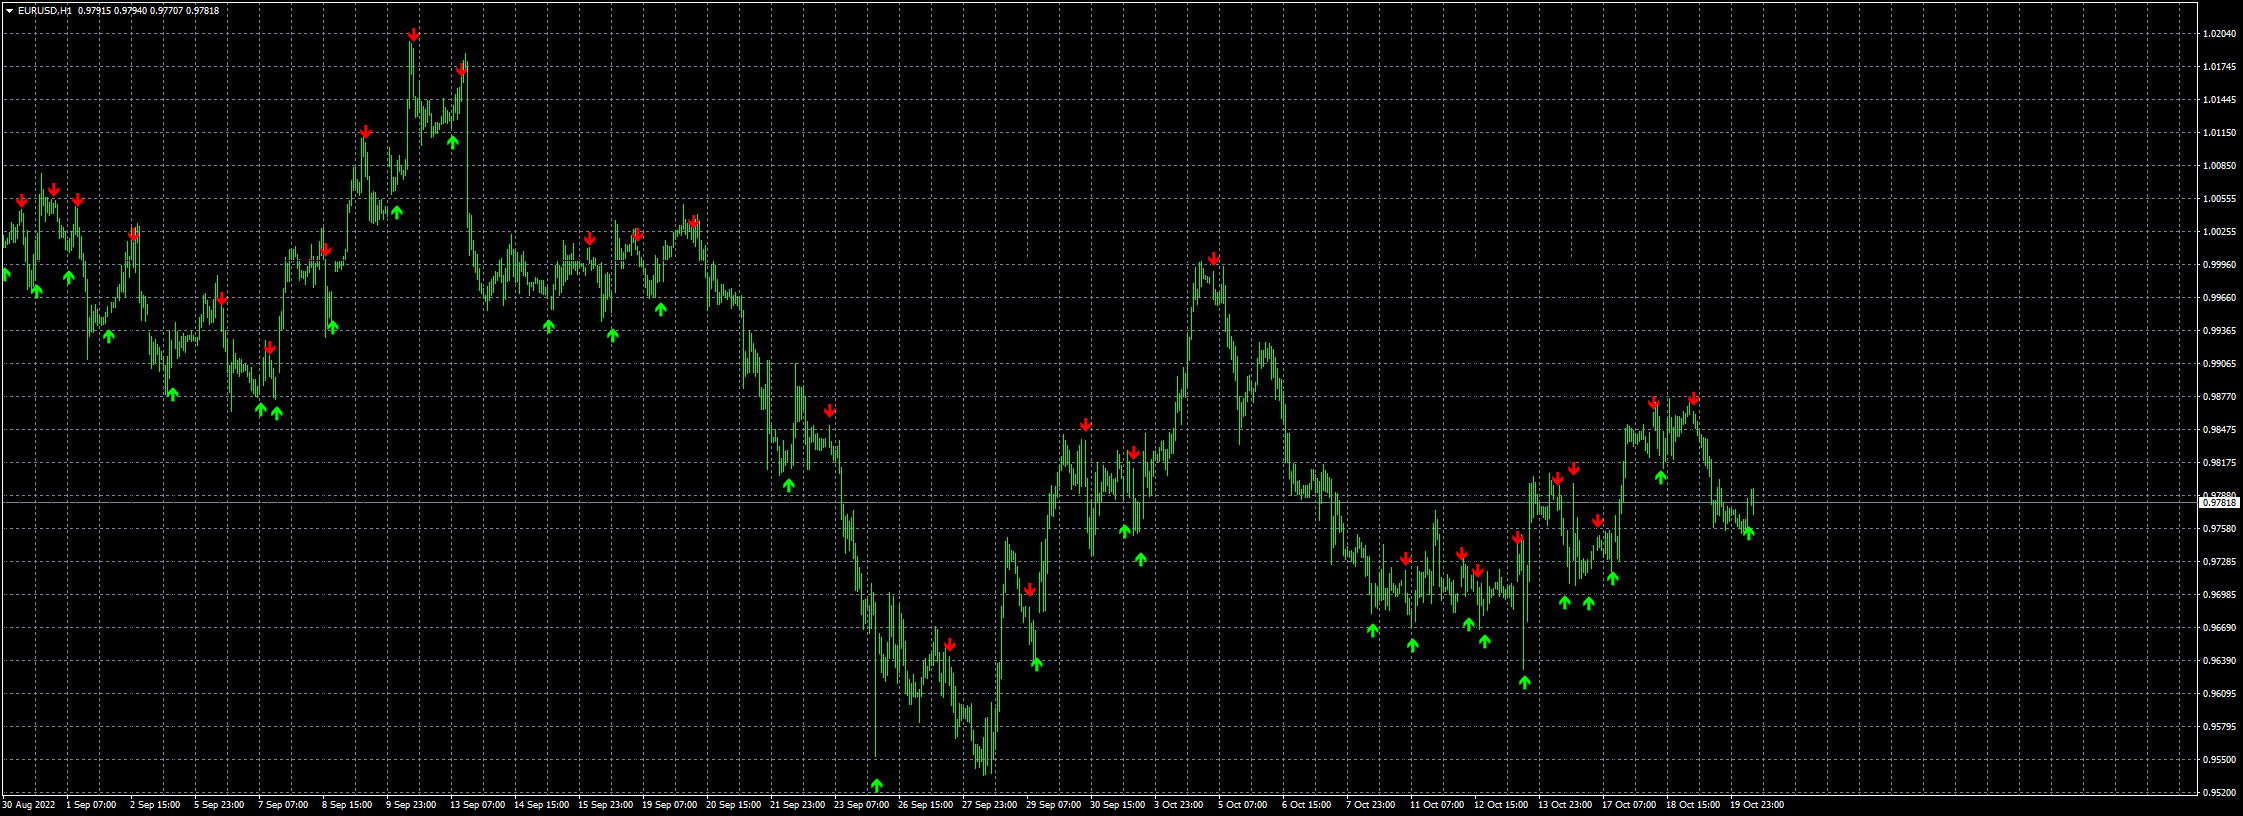Image resolution: width=2243 pixels, height=816 pixels.
Task: Click price level 0.96690 on the axis
Action: coord(2218,628)
